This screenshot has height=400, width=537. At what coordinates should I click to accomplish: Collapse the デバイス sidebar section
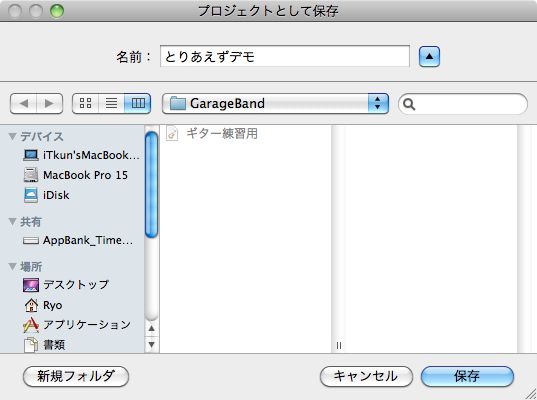(13, 136)
